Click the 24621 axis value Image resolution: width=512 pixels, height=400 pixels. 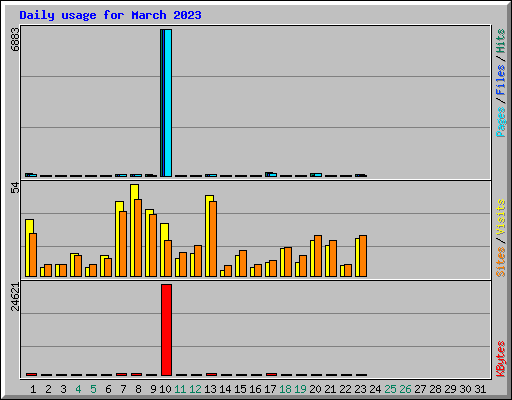[x=15, y=297]
